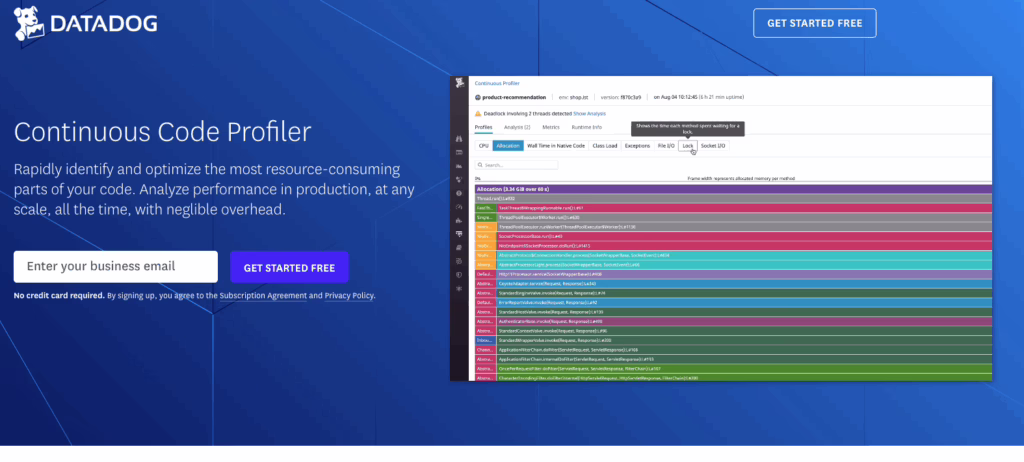Click the CoyoteAdapter.service flame graph frame
The width and height of the screenshot is (1024, 462).
(744, 284)
